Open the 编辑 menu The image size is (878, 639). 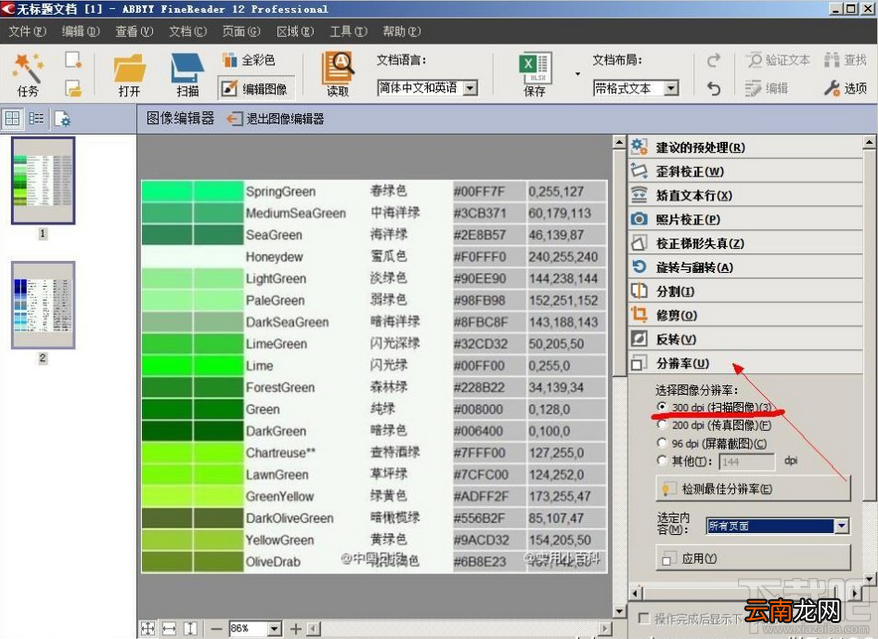point(81,31)
